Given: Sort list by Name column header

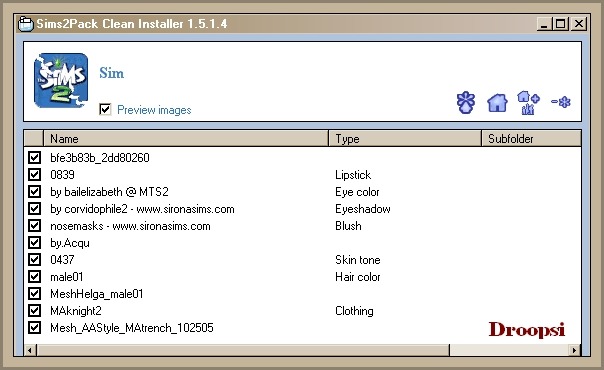Looking at the screenshot, I should (186, 139).
